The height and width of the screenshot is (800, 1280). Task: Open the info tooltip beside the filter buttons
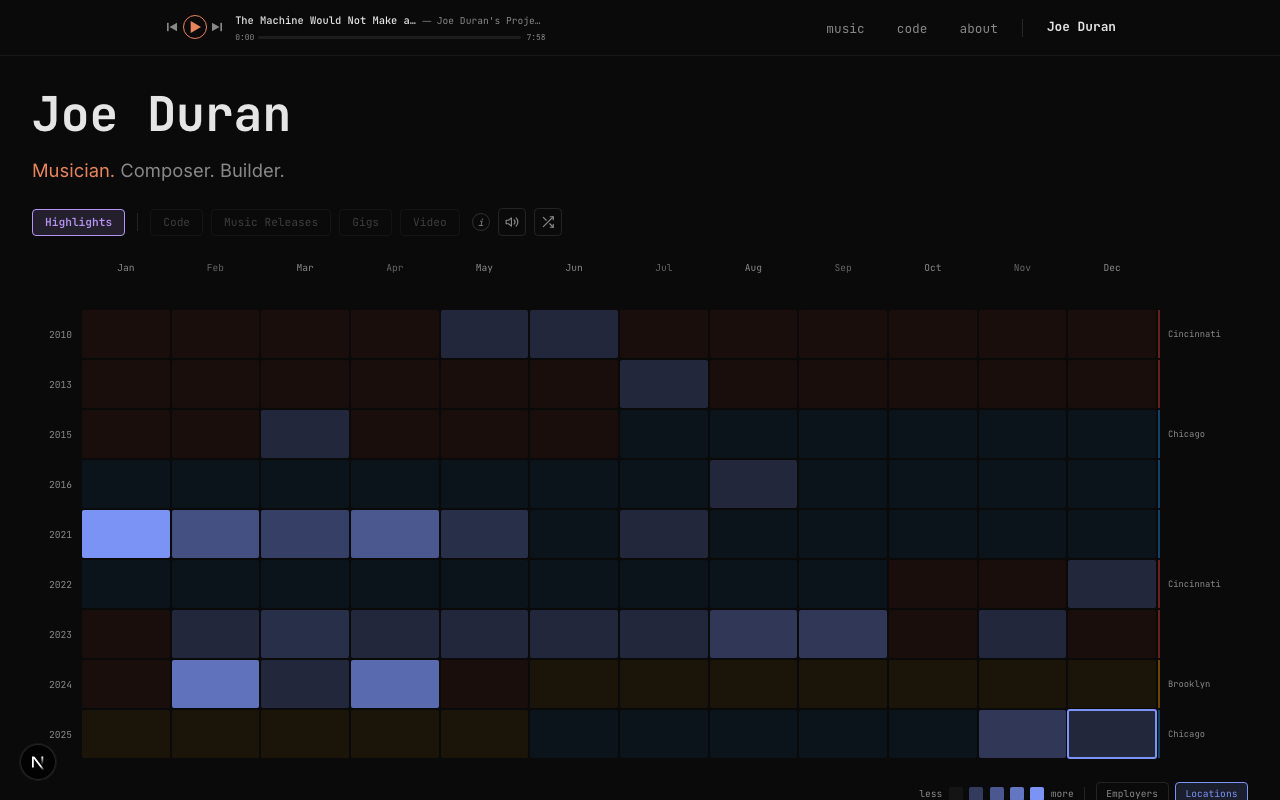(481, 222)
